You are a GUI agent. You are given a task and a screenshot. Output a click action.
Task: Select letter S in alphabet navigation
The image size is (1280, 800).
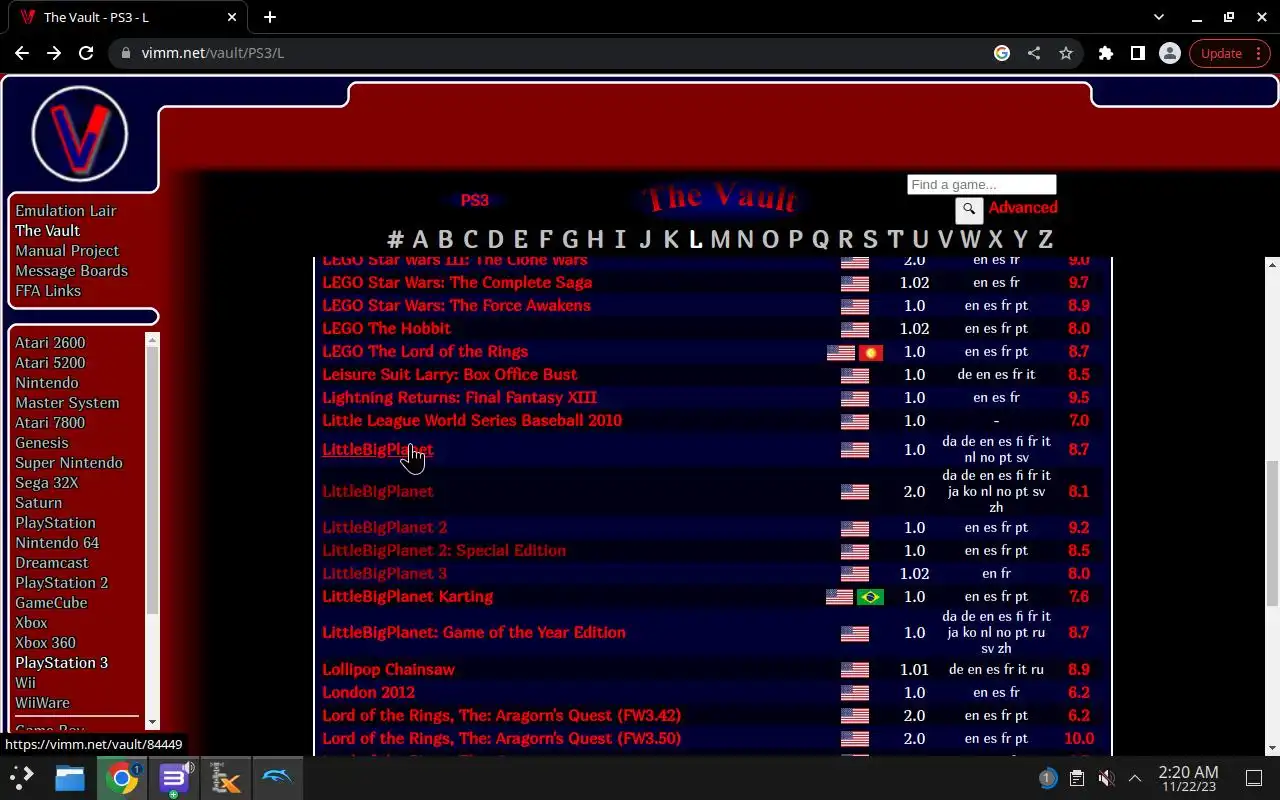870,239
